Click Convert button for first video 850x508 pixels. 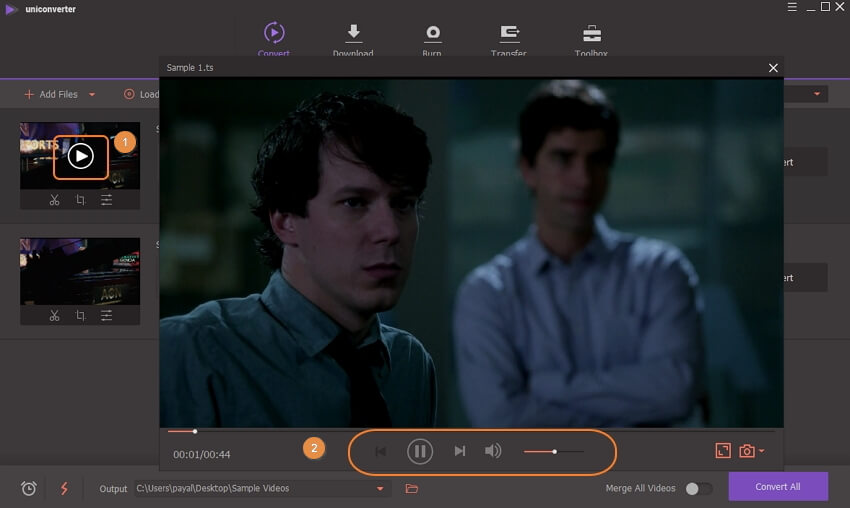[x=805, y=162]
